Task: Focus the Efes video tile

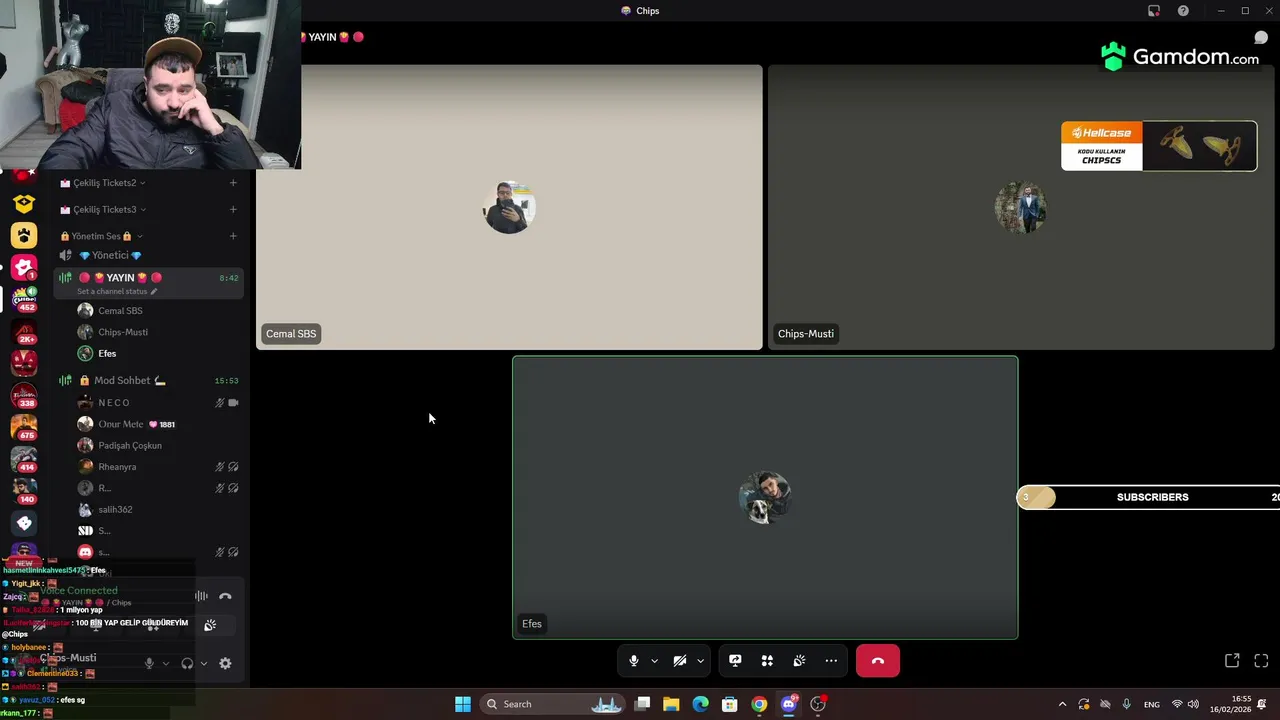Action: tap(765, 498)
